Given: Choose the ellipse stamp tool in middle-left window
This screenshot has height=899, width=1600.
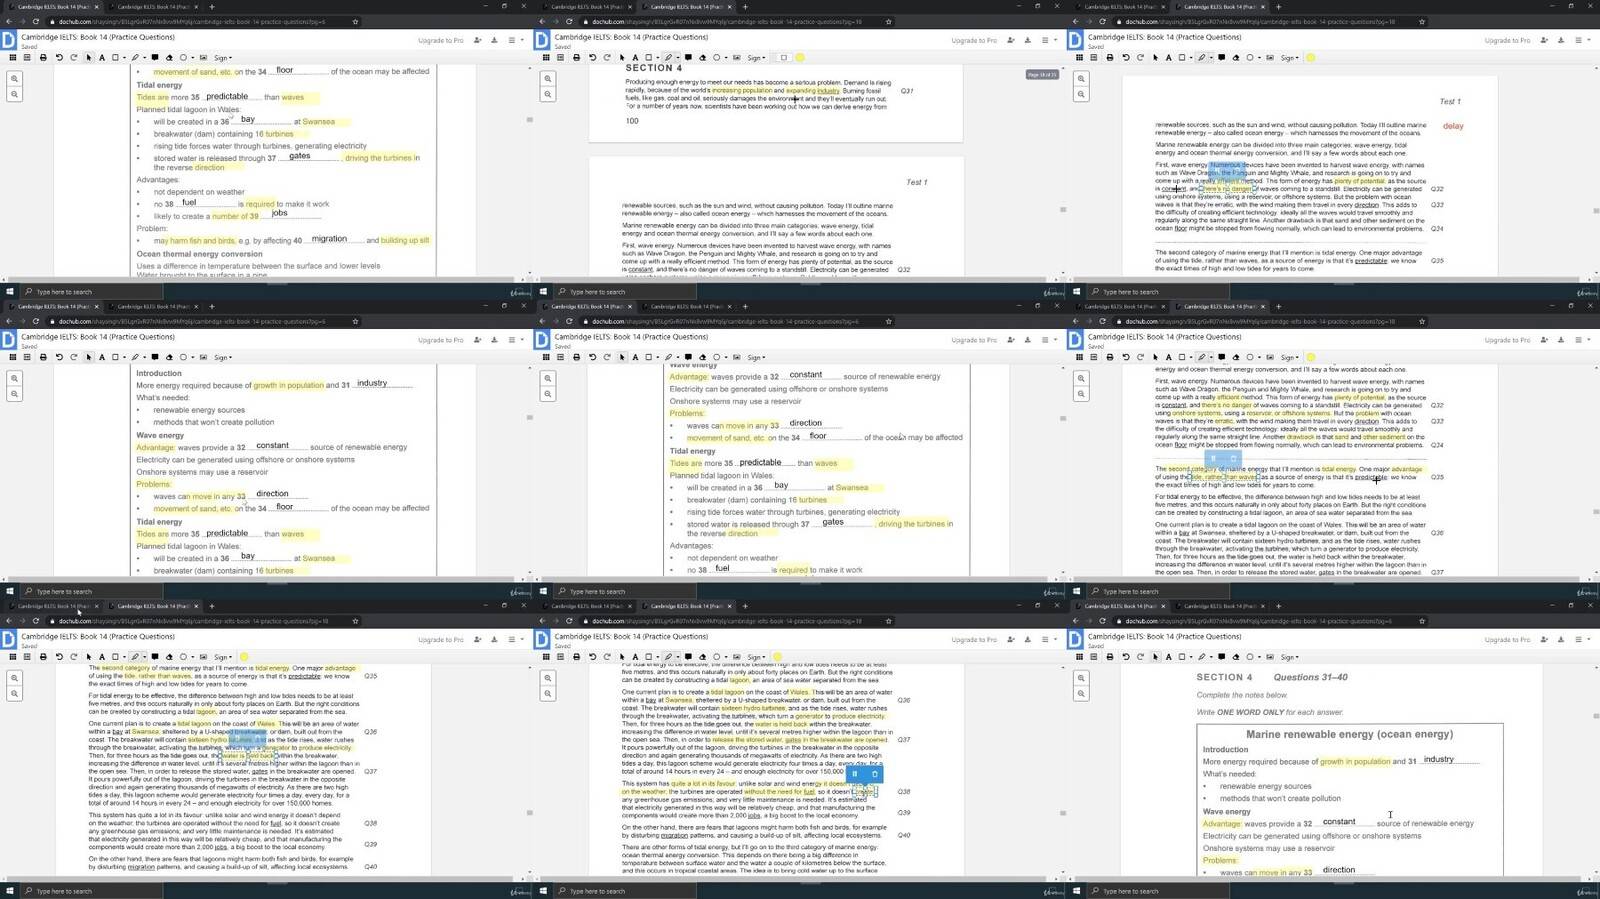Looking at the screenshot, I should click(x=183, y=357).
